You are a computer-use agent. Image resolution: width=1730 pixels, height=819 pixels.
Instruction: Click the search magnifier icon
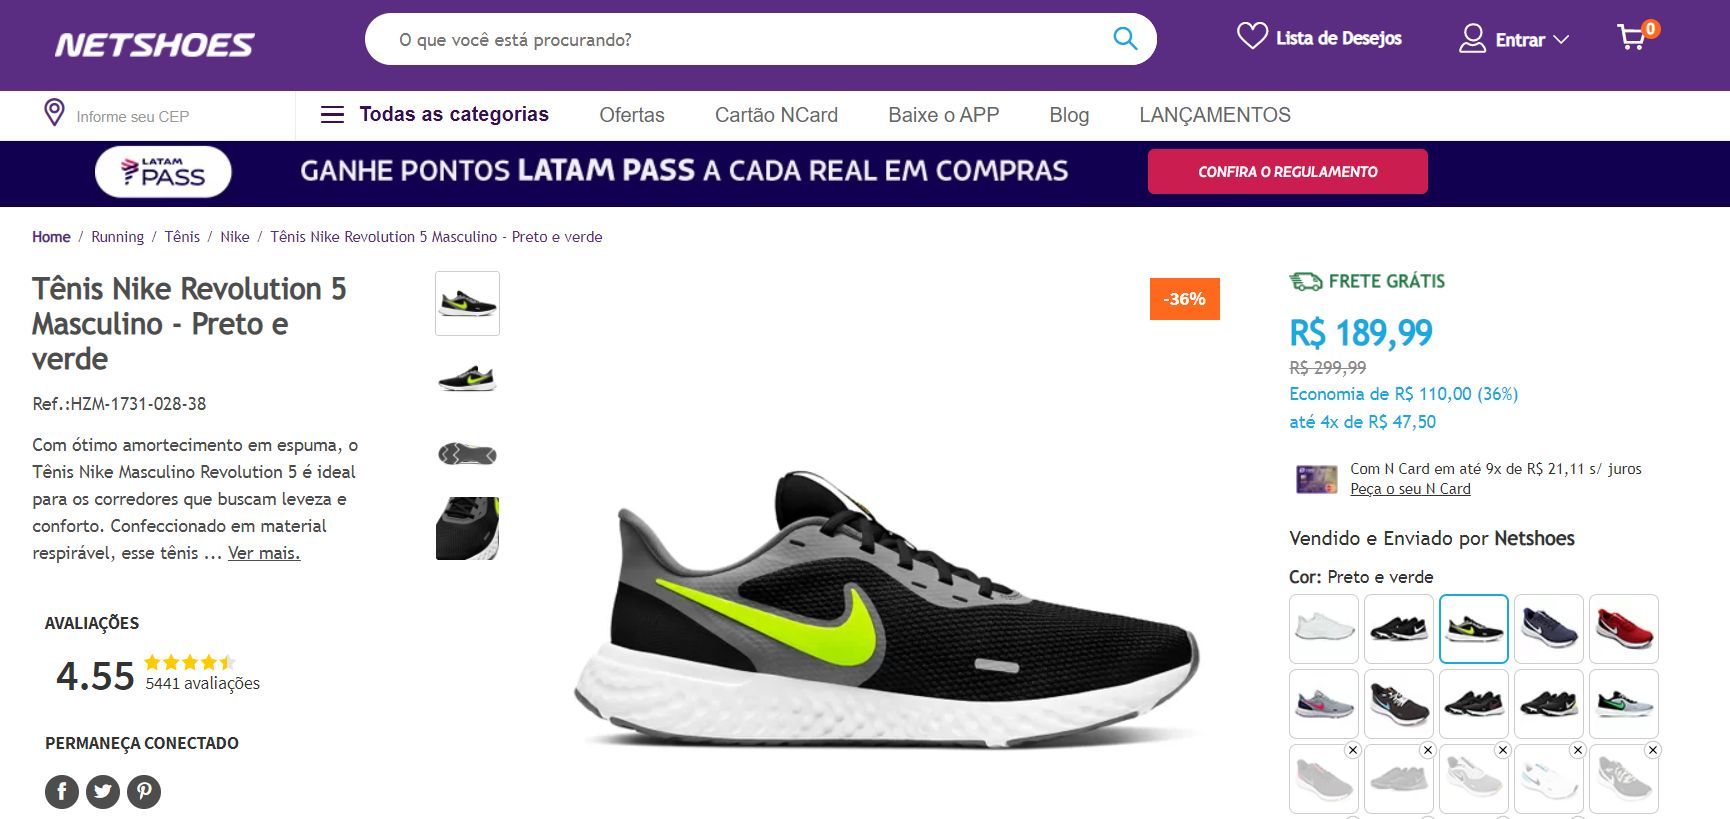tap(1125, 39)
